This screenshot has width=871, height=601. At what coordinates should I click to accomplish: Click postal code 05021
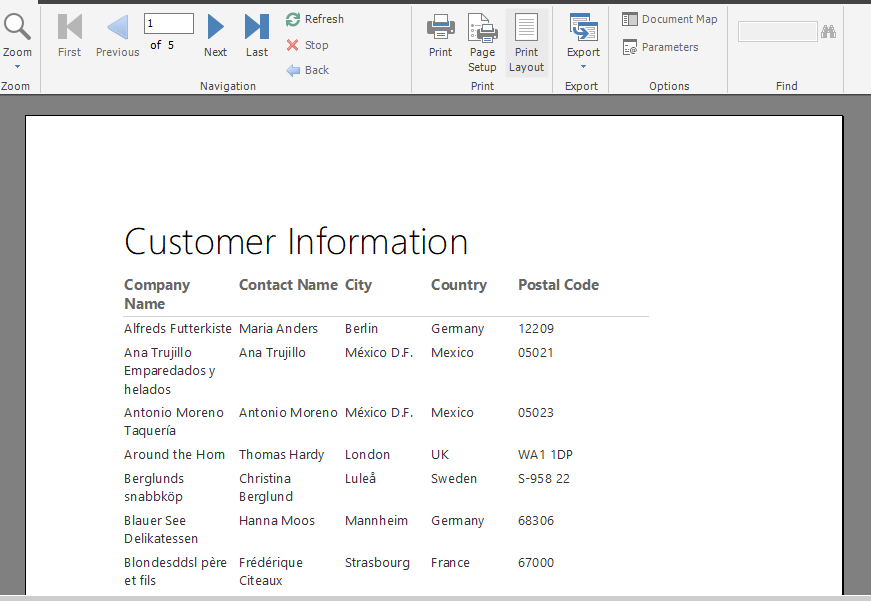click(x=535, y=352)
